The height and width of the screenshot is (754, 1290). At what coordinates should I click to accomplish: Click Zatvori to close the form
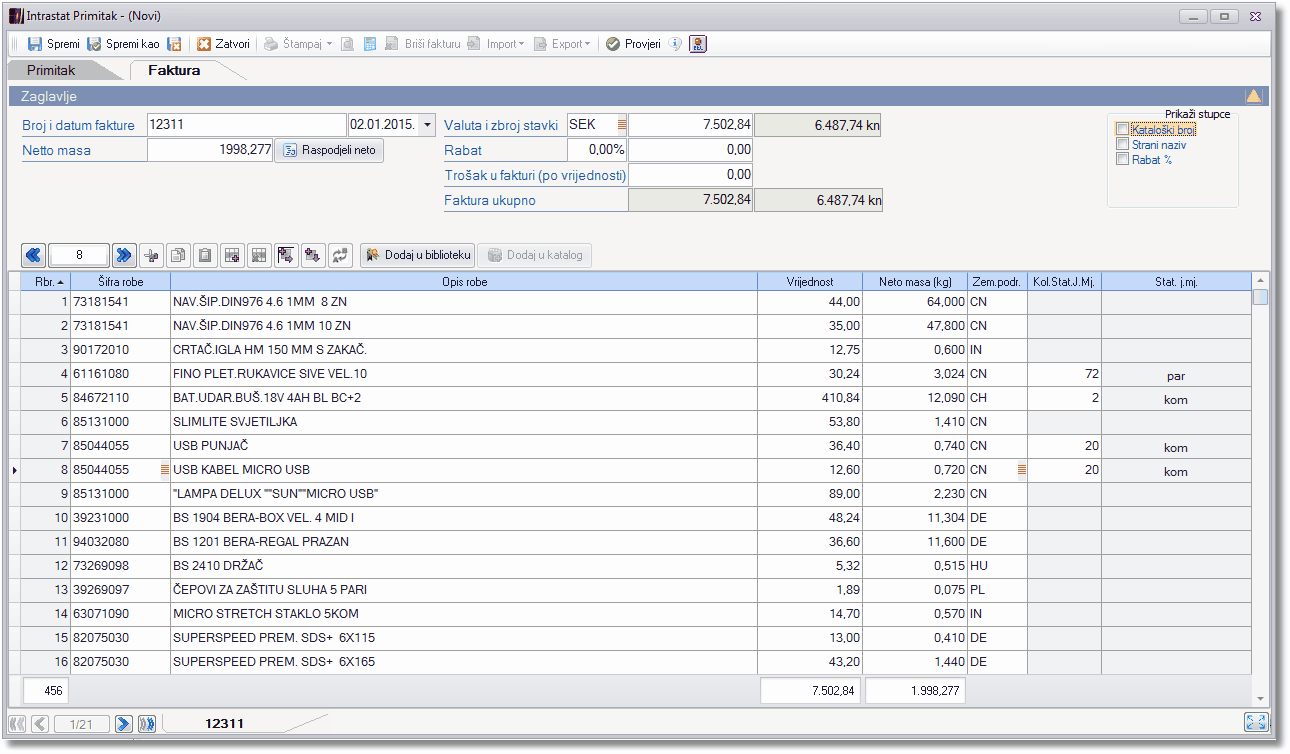[x=223, y=44]
